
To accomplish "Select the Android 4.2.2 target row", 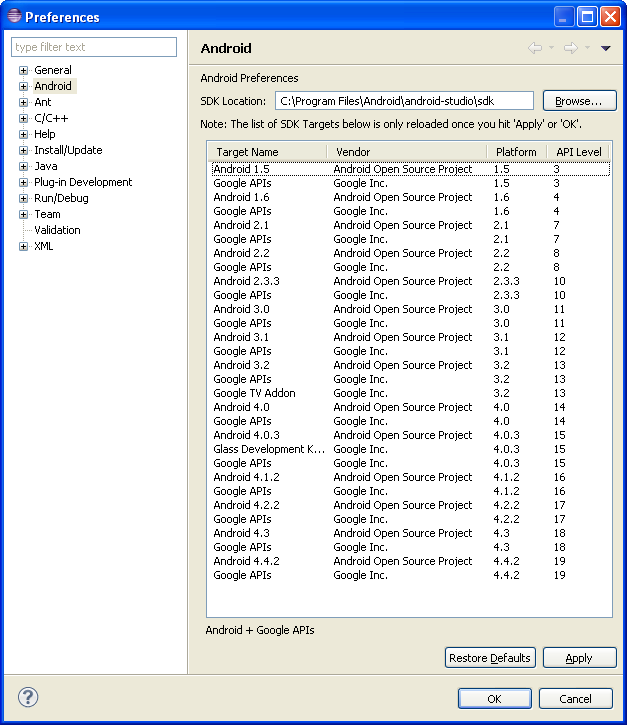I will click(x=411, y=505).
